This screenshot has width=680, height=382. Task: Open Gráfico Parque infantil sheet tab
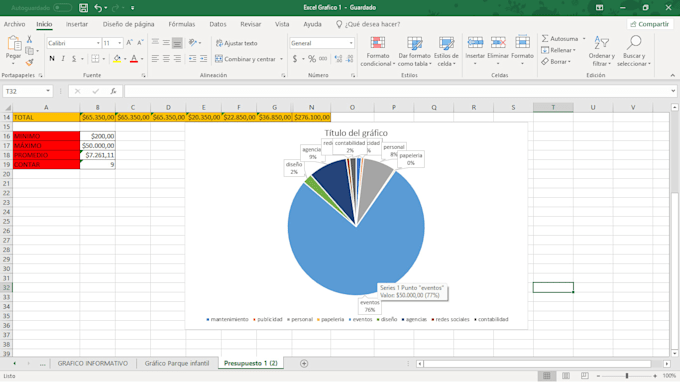click(177, 363)
